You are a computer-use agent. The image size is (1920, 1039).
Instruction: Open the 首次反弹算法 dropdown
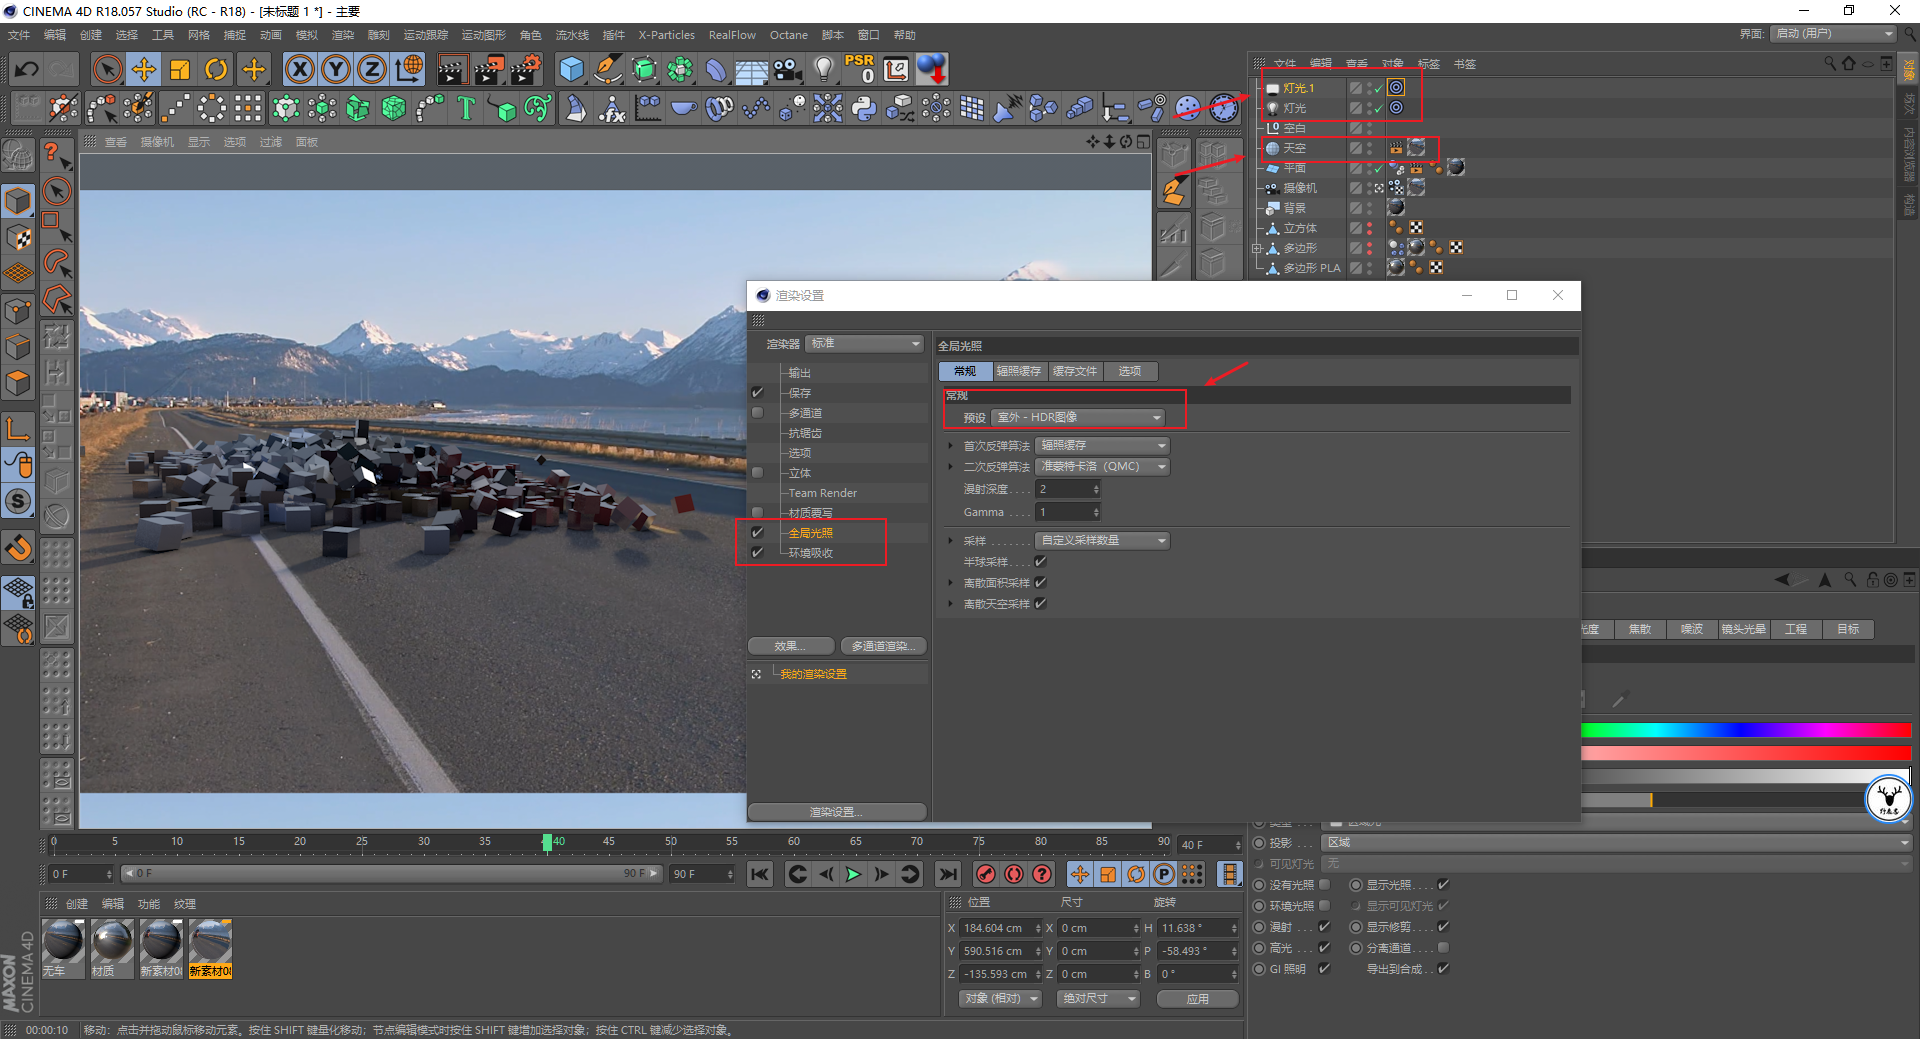pyautogui.click(x=1103, y=446)
